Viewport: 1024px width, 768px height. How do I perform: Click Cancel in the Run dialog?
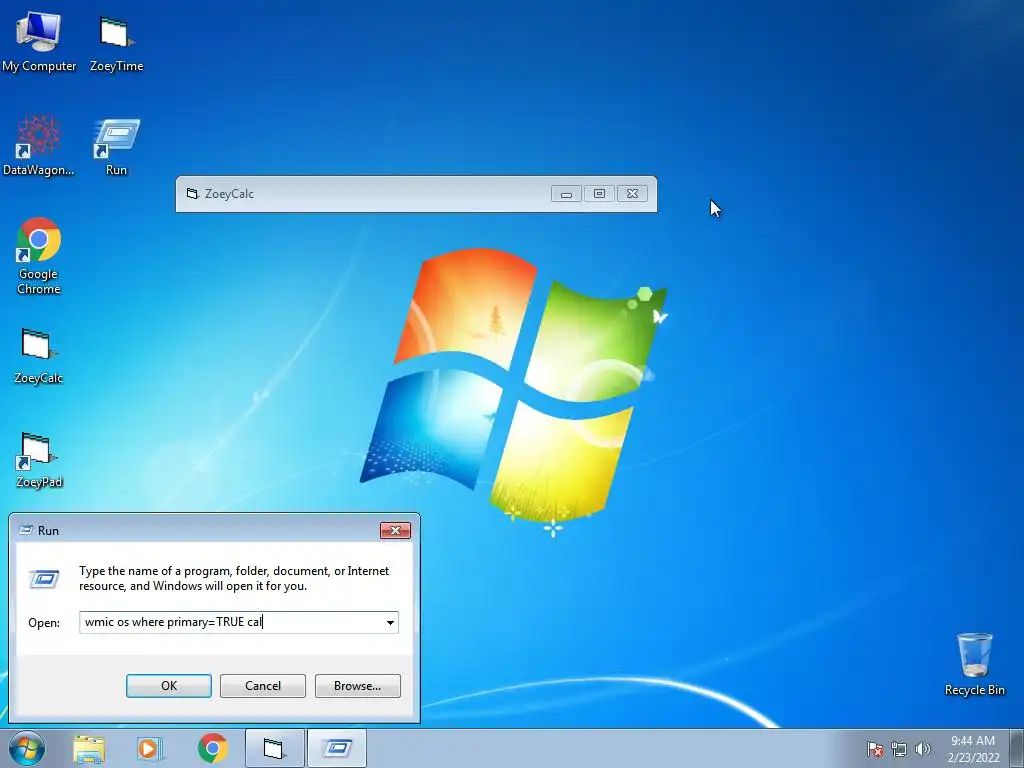pos(263,686)
